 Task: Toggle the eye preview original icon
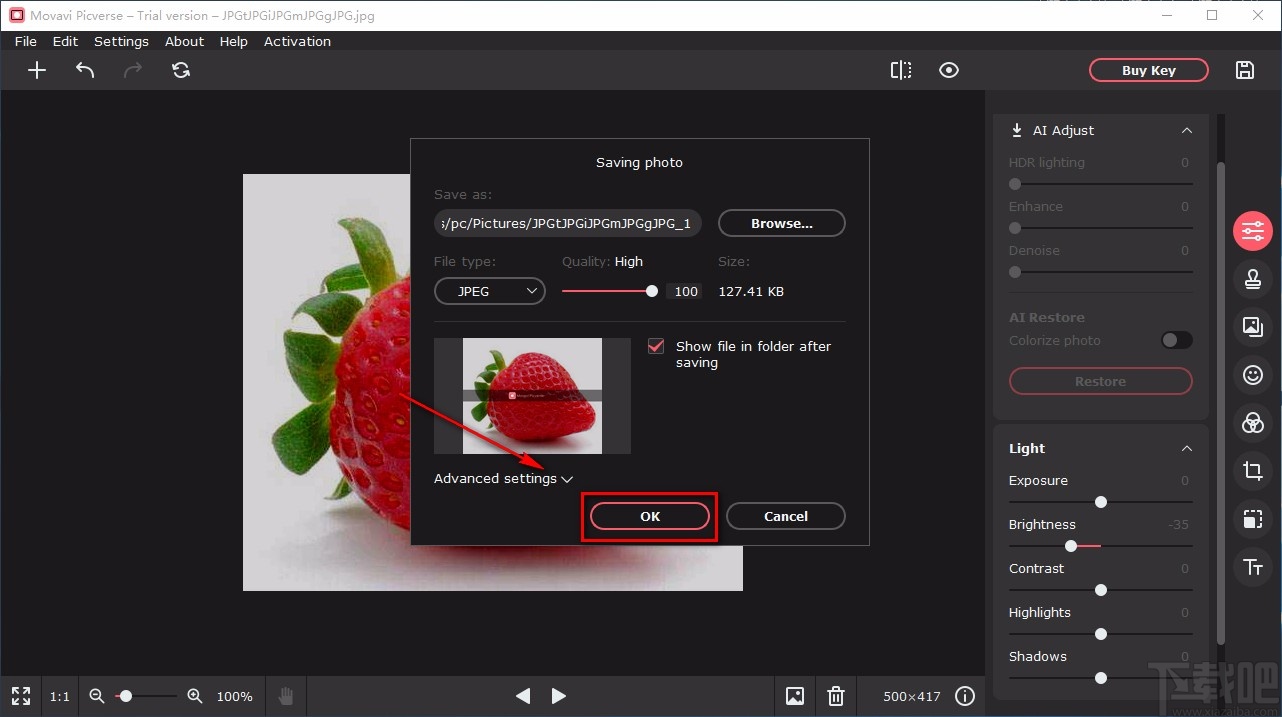949,70
